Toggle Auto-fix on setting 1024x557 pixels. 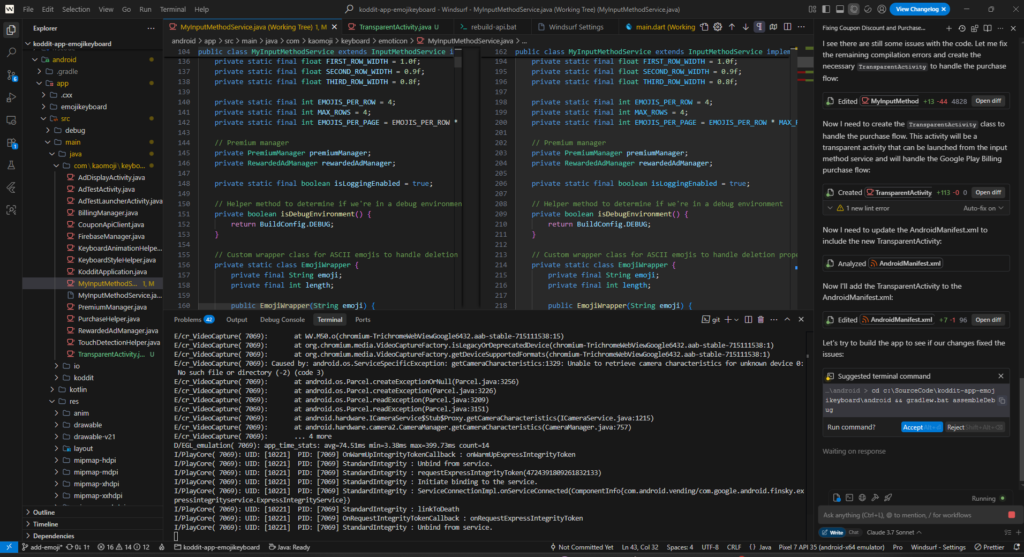pyautogui.click(x=983, y=208)
